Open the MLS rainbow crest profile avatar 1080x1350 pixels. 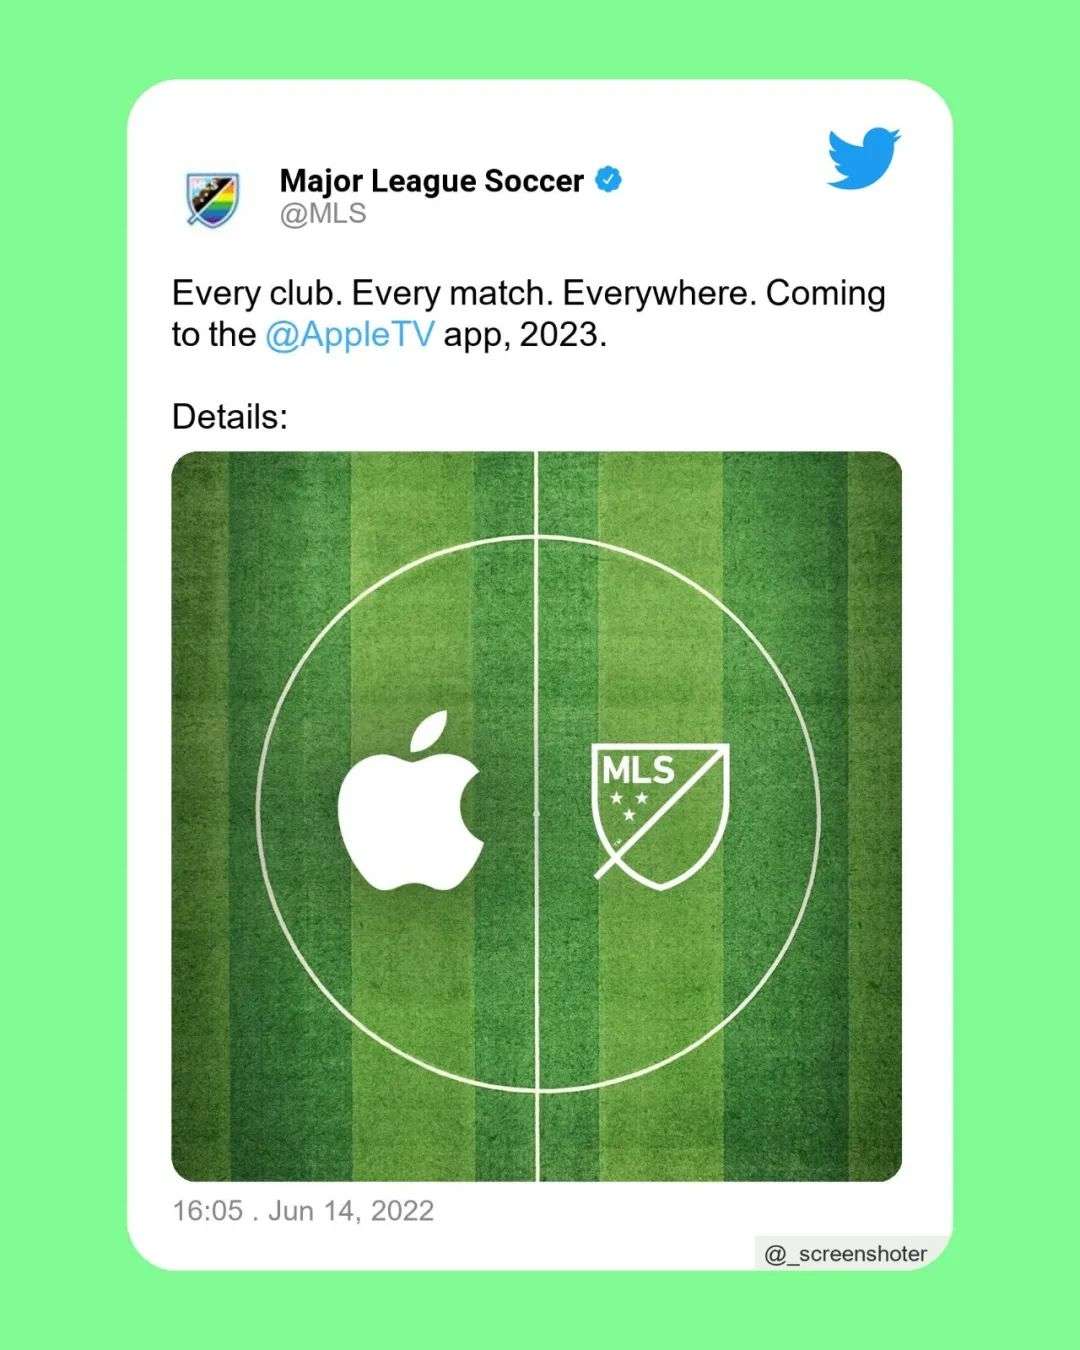click(x=213, y=198)
